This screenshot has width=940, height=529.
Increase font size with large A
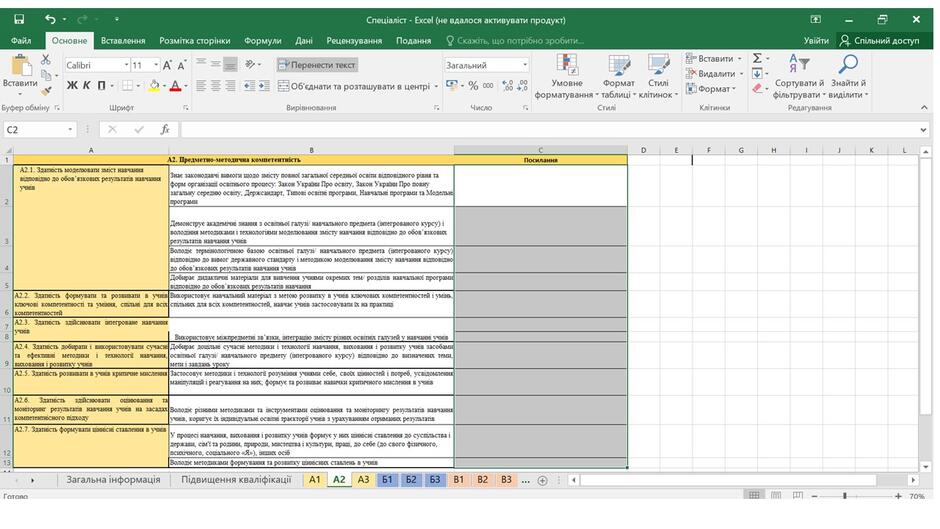pos(167,65)
